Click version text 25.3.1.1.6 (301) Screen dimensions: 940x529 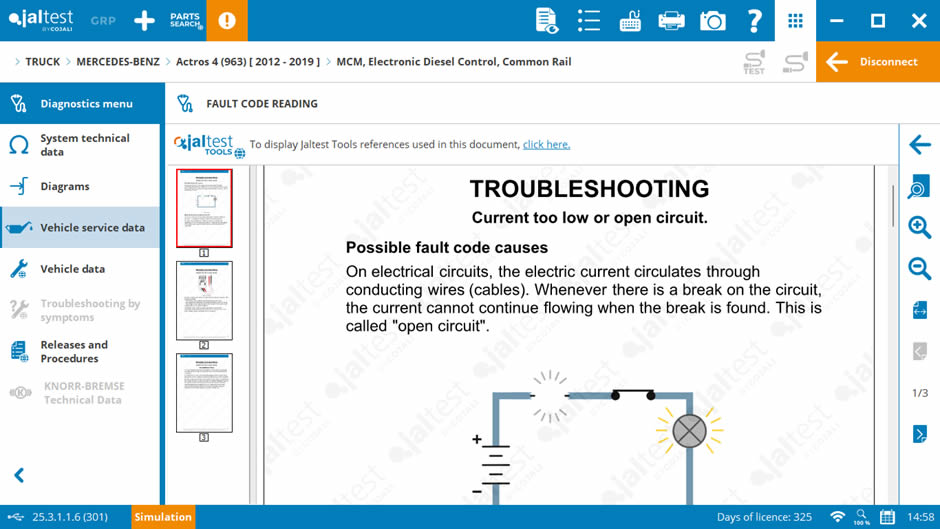tap(70, 517)
